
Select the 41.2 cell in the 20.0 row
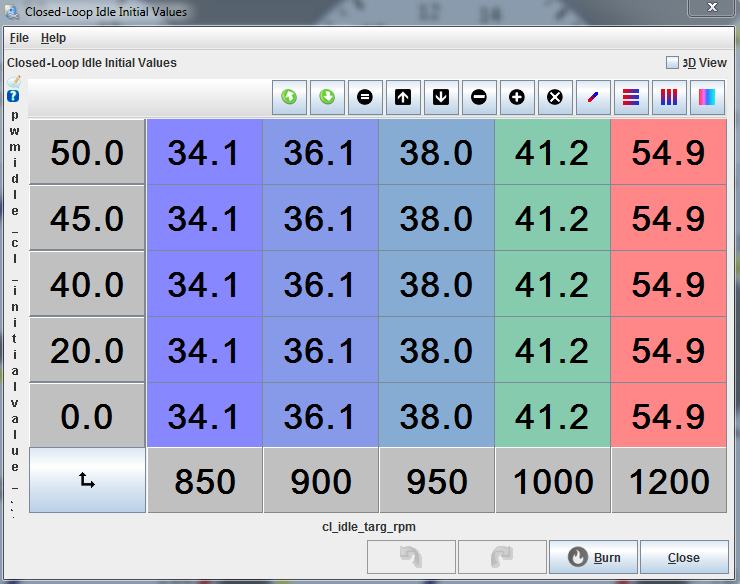tap(553, 350)
